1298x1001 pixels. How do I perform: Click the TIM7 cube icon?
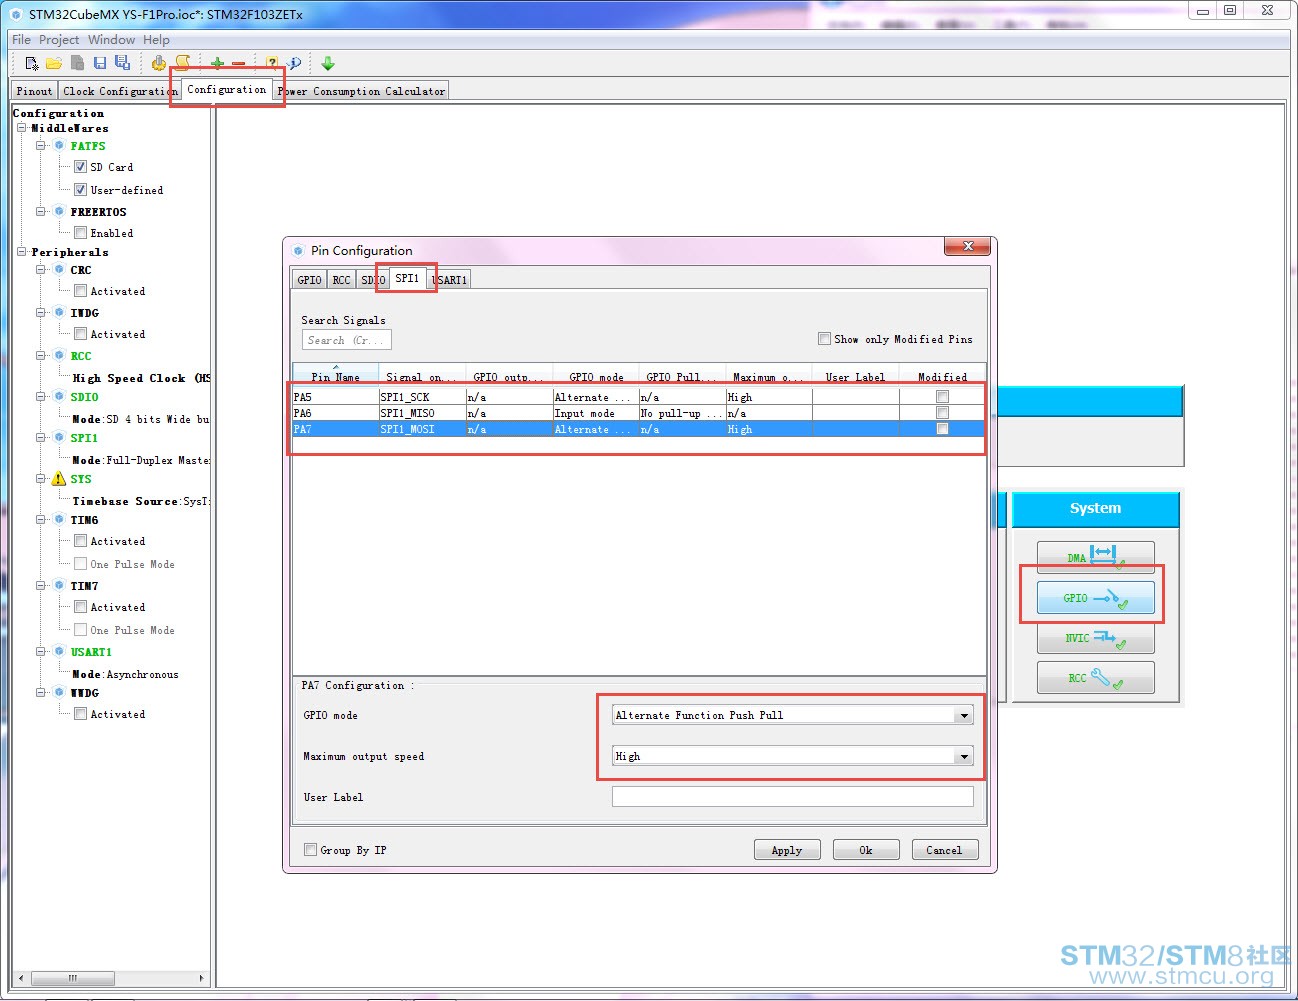point(59,586)
